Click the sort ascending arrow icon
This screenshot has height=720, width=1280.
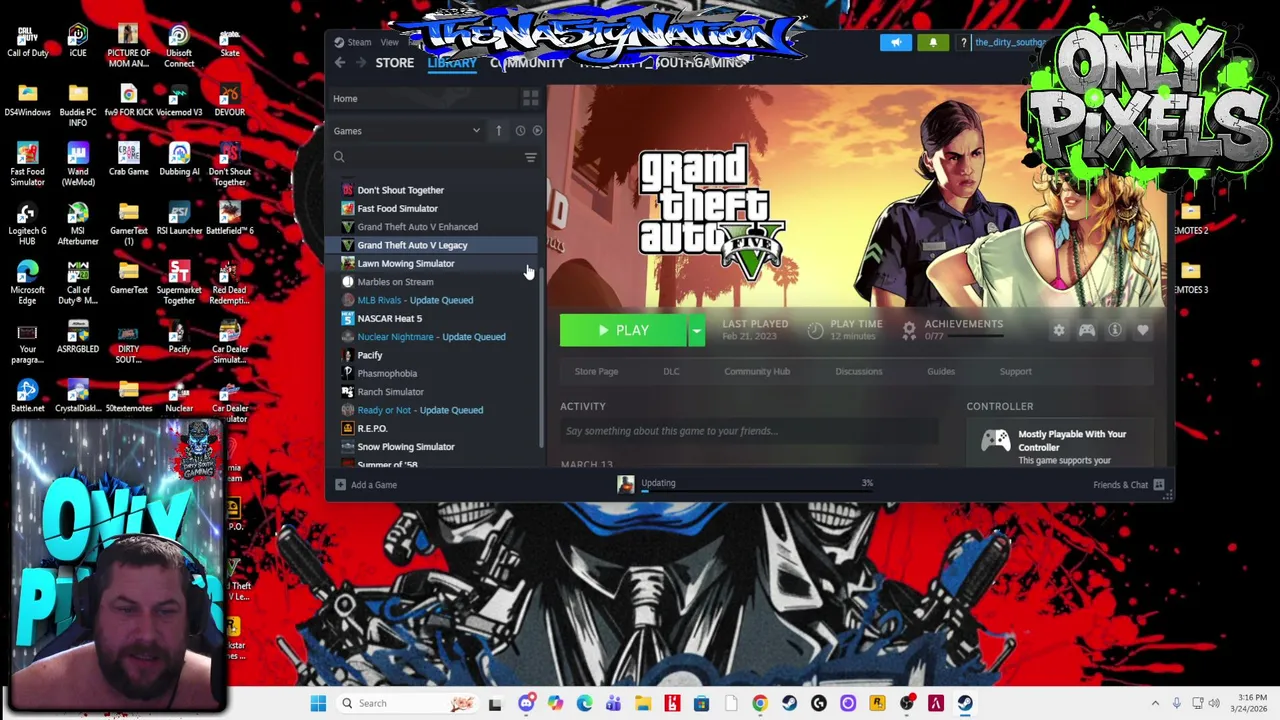[x=499, y=131]
